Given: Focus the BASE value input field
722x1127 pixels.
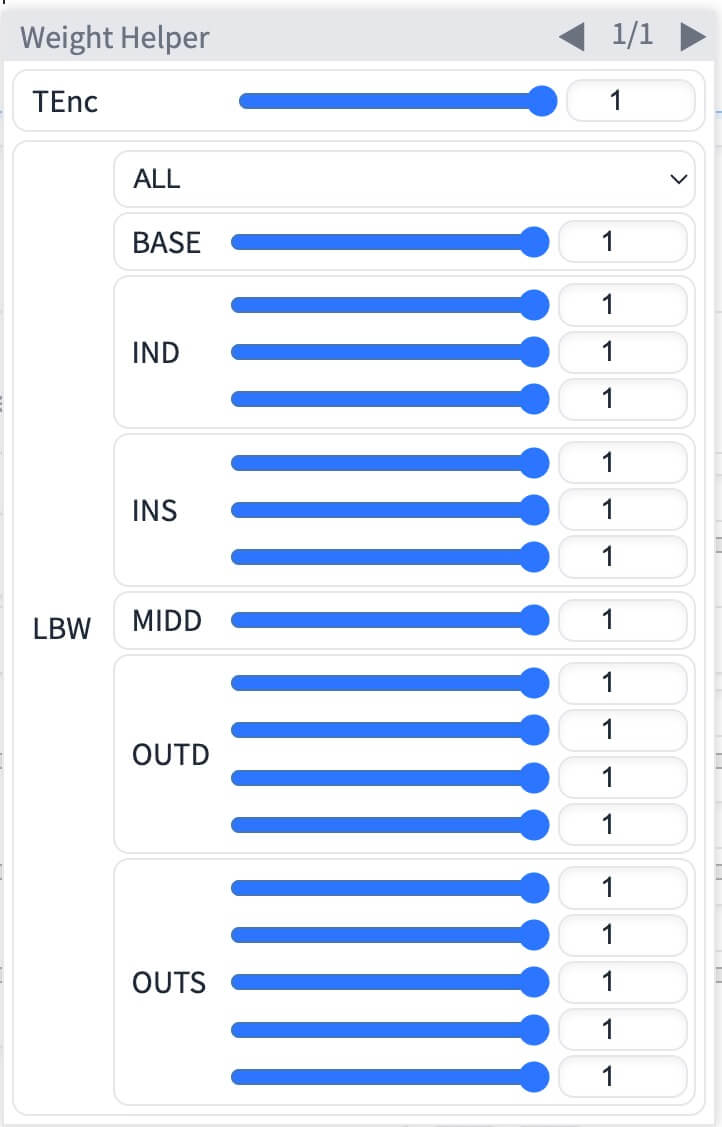Looking at the screenshot, I should [x=622, y=242].
